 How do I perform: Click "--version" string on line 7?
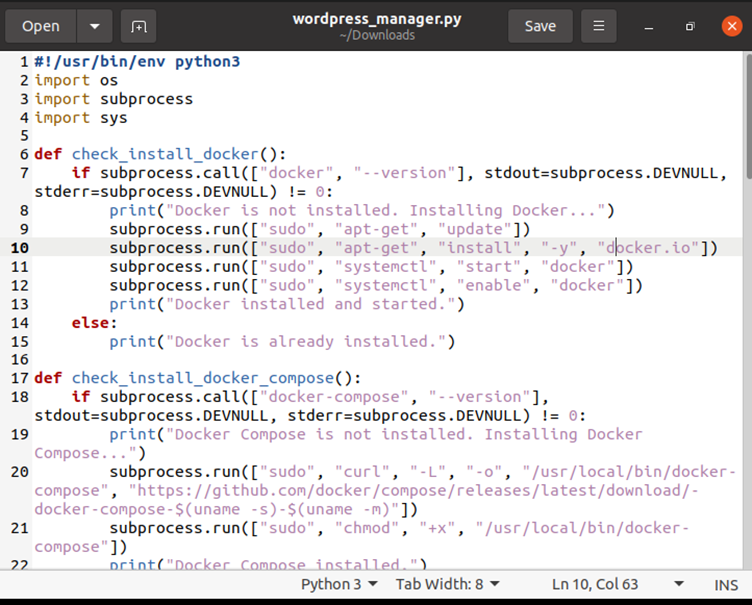point(405,173)
